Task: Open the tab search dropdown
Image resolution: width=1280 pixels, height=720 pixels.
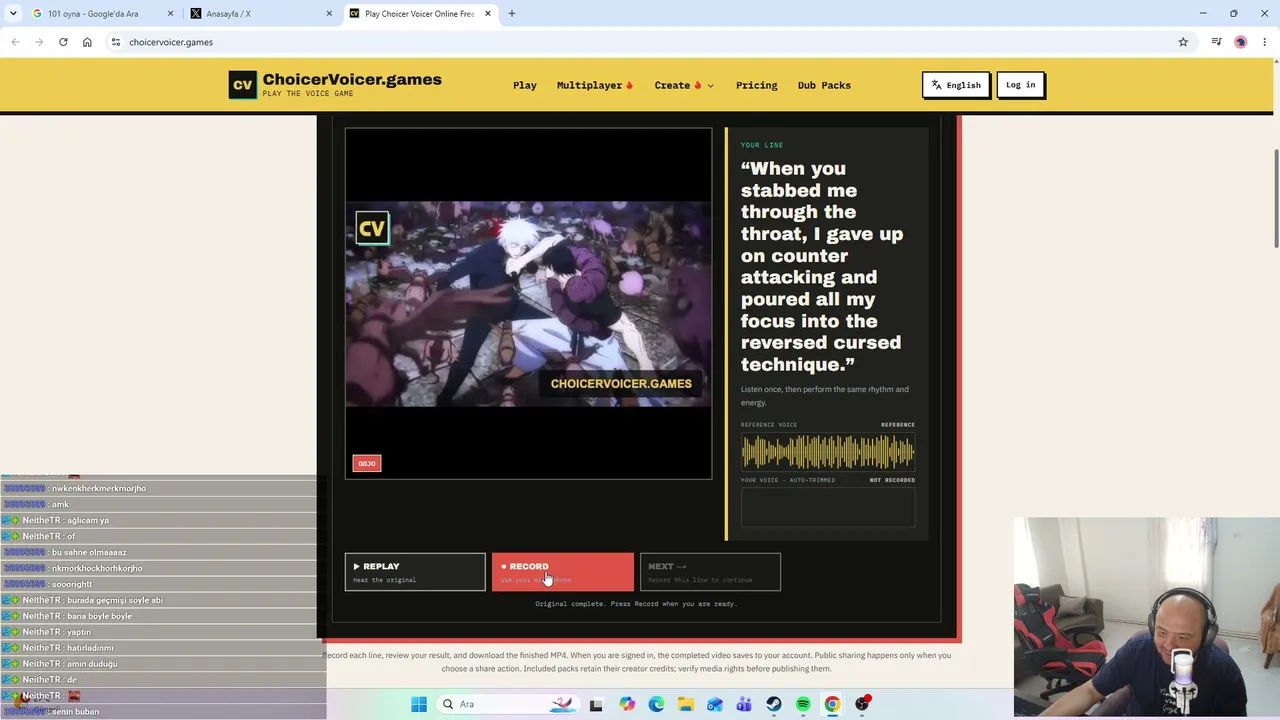Action: (13, 14)
